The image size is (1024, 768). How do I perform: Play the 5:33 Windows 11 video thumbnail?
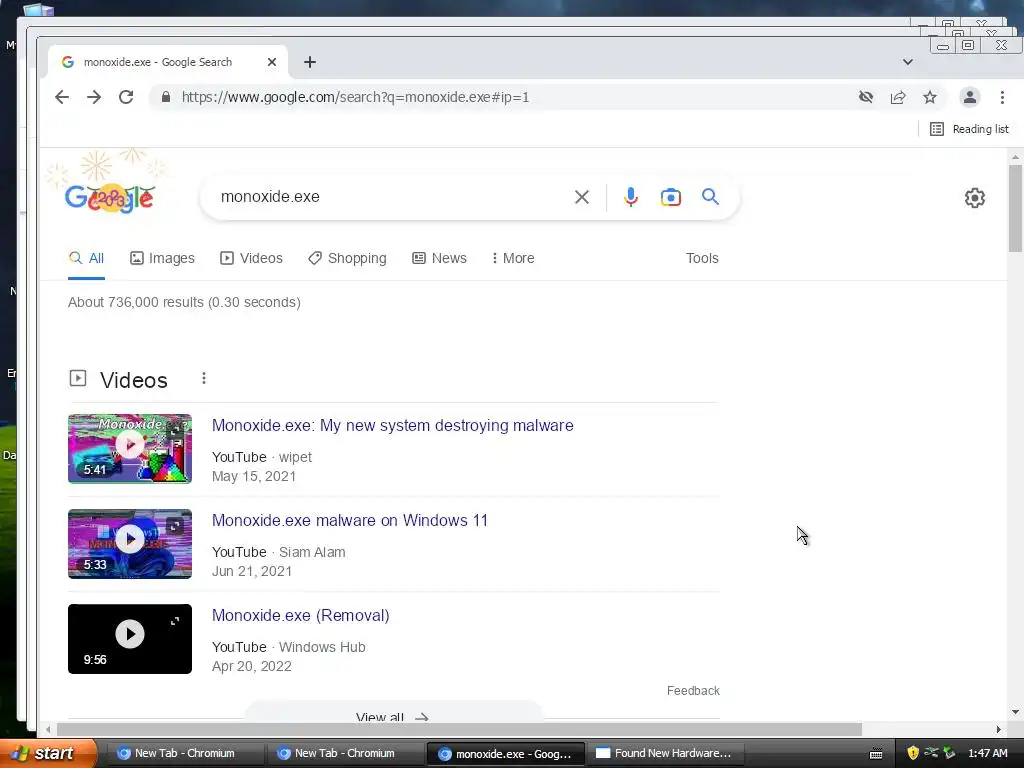[130, 544]
